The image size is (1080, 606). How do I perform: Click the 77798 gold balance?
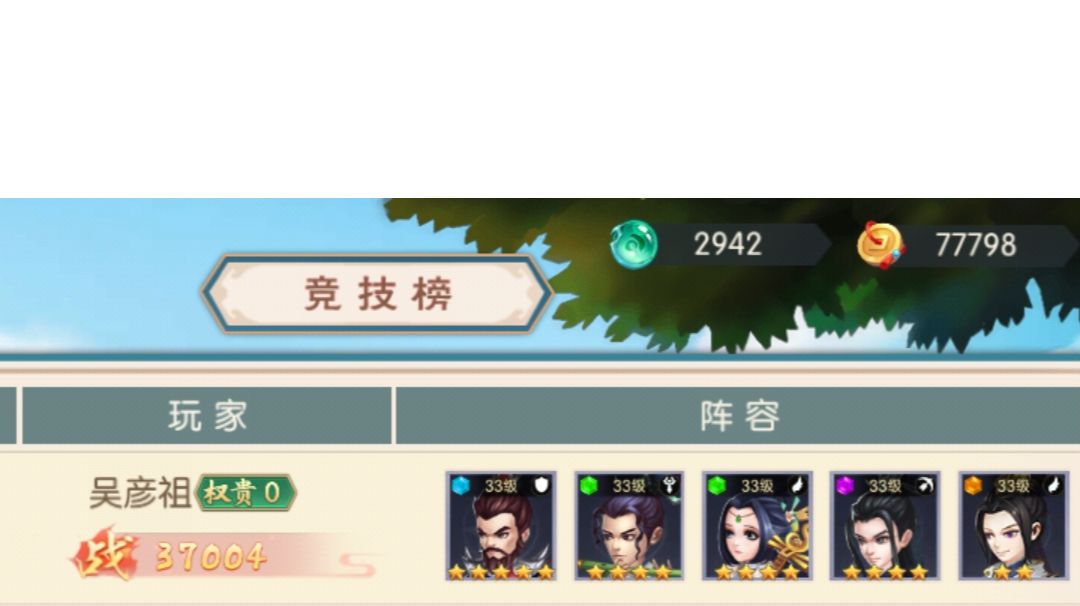[x=975, y=245]
